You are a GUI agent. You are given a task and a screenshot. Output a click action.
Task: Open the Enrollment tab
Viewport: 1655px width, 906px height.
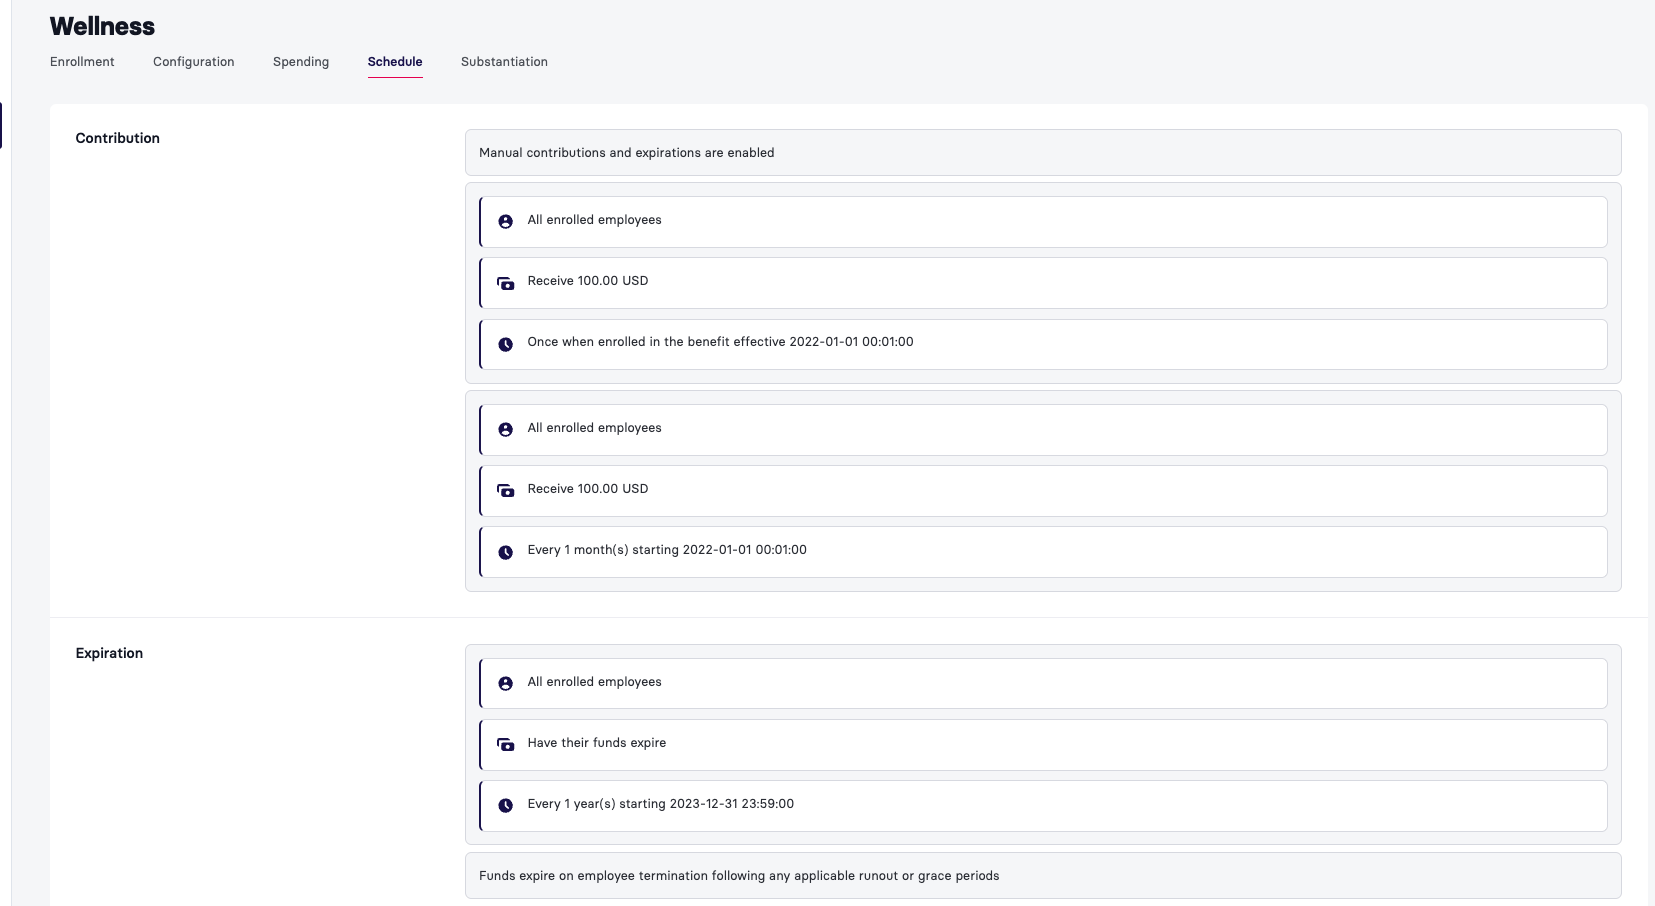[x=82, y=62]
